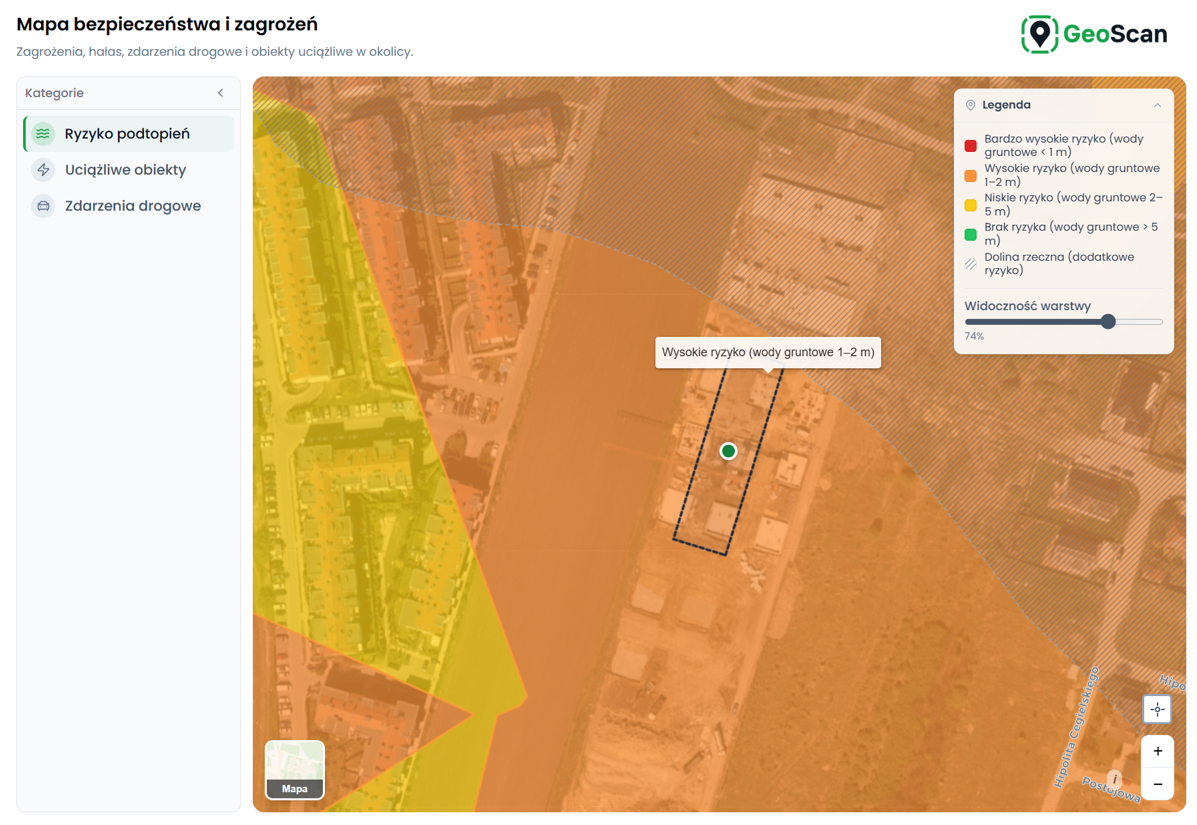Click the Wysokie ryzyko tooltip on the map

pos(768,353)
